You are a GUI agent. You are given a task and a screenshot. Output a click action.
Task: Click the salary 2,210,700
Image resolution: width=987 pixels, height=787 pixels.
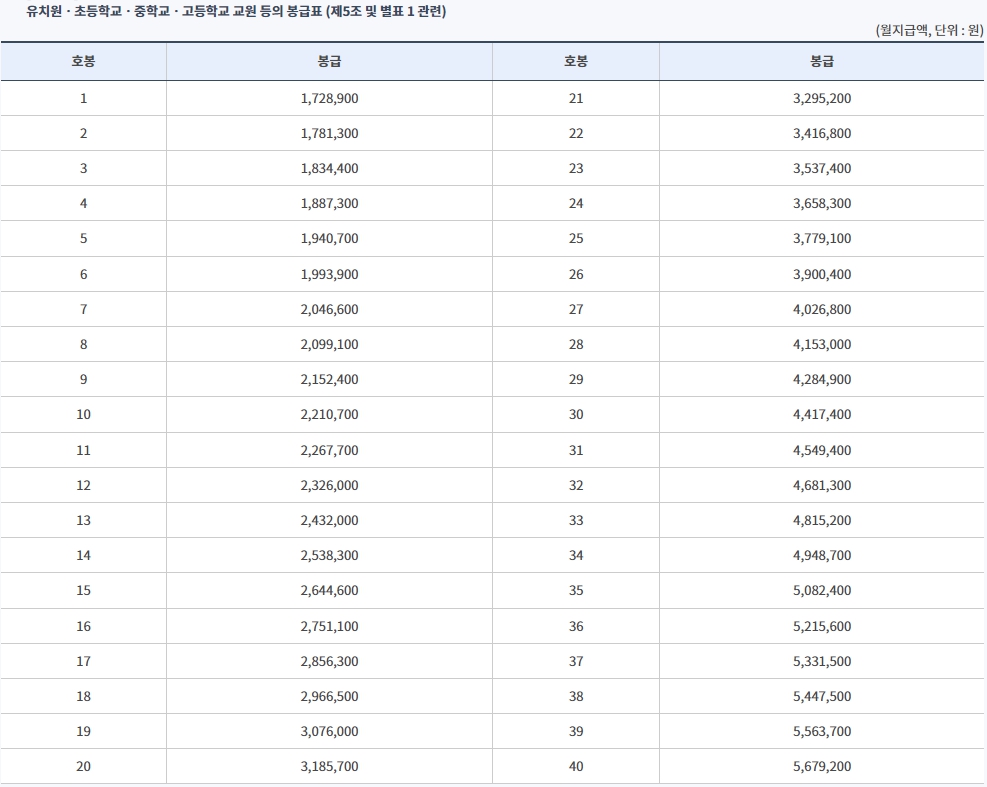pyautogui.click(x=329, y=414)
